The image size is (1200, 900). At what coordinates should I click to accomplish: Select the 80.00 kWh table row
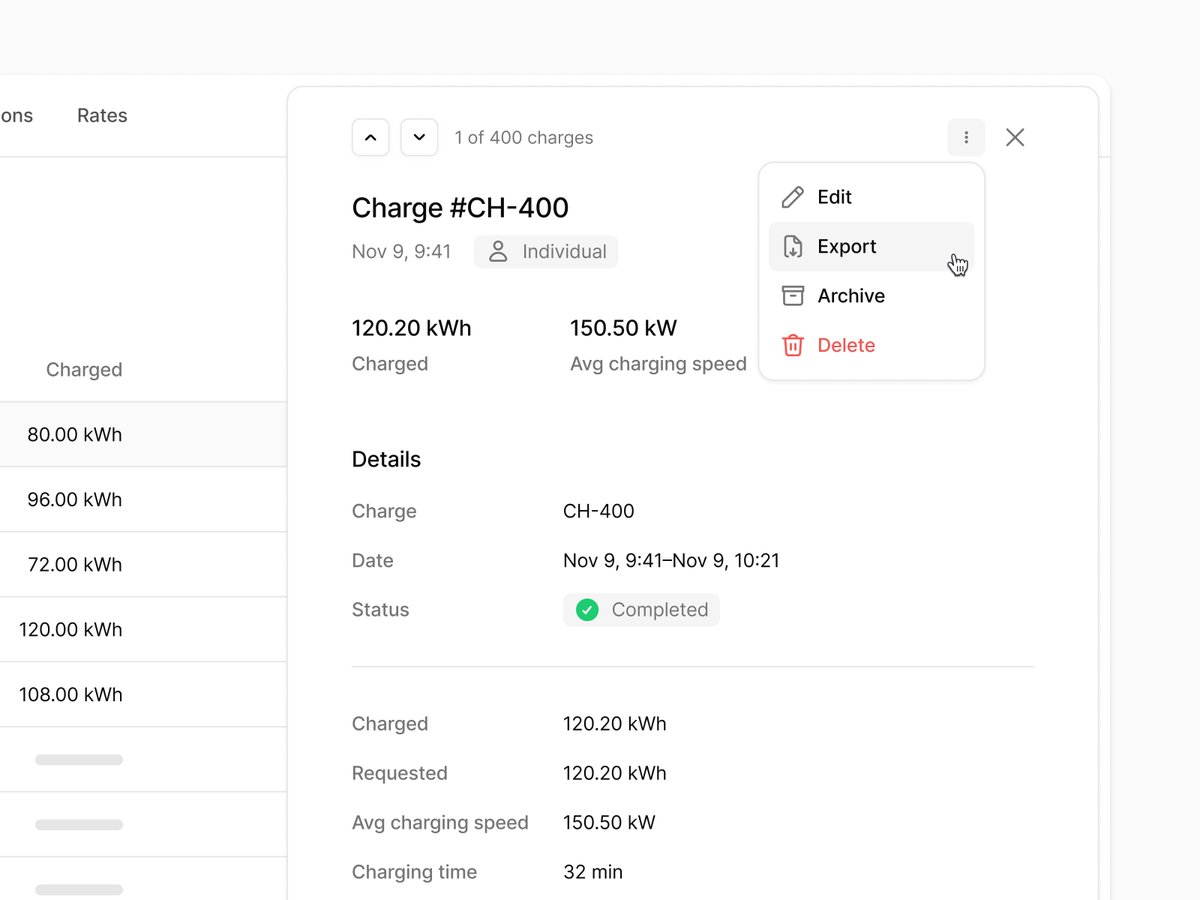(x=143, y=434)
